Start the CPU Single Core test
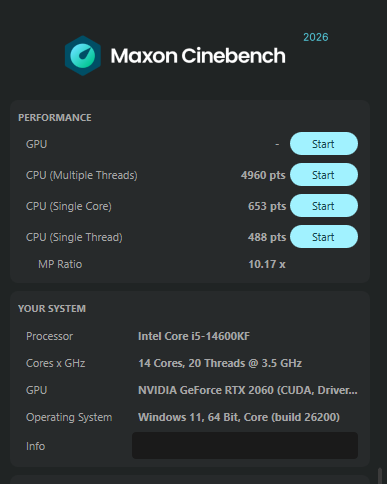 coord(324,206)
